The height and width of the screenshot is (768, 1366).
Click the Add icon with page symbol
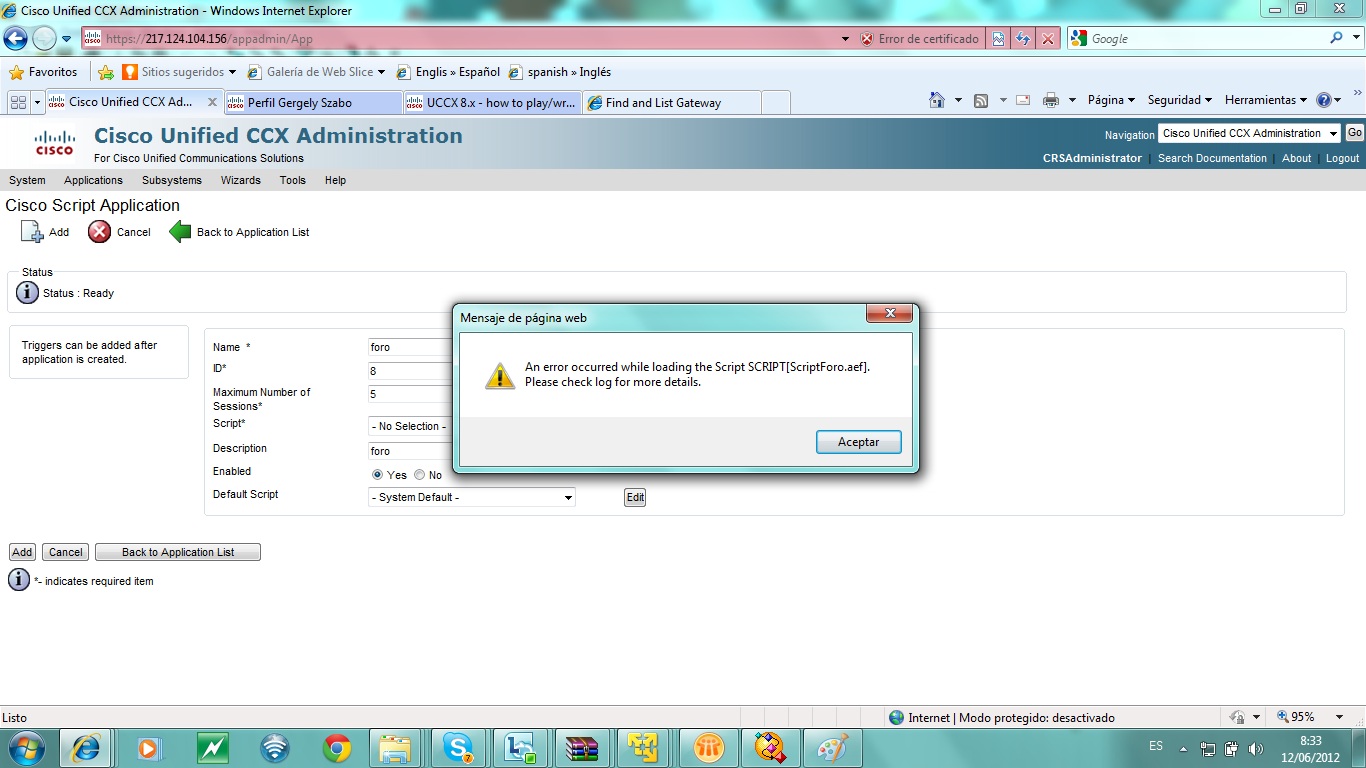32,232
